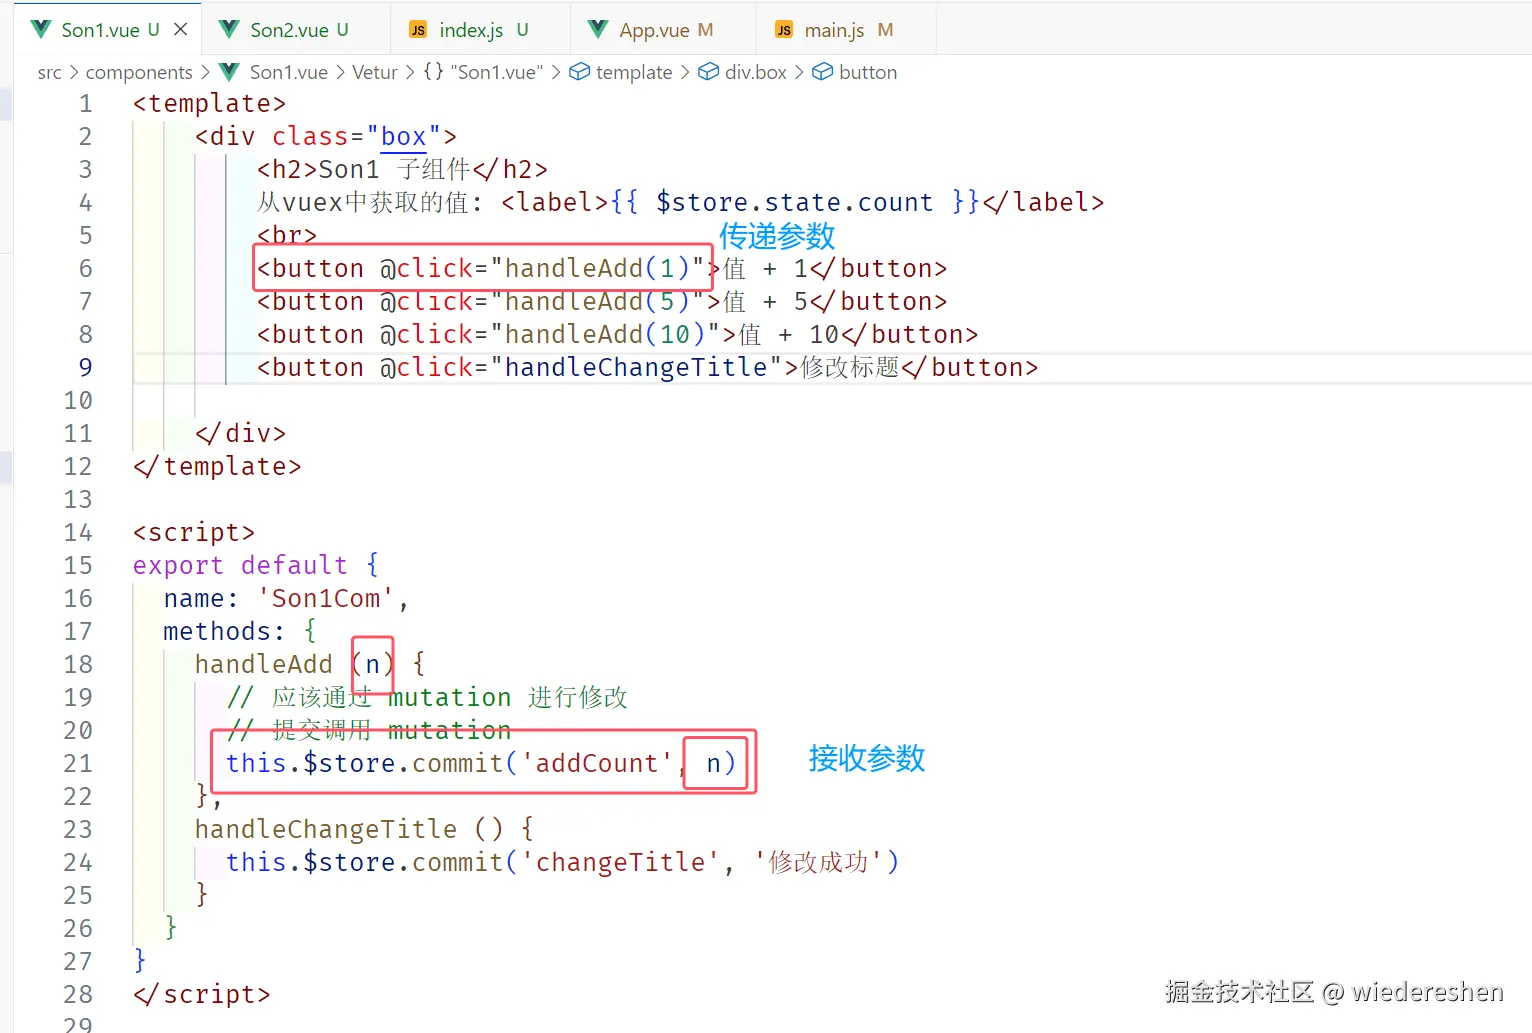
Task: Close the Son1.vue tab
Action: pos(181,29)
